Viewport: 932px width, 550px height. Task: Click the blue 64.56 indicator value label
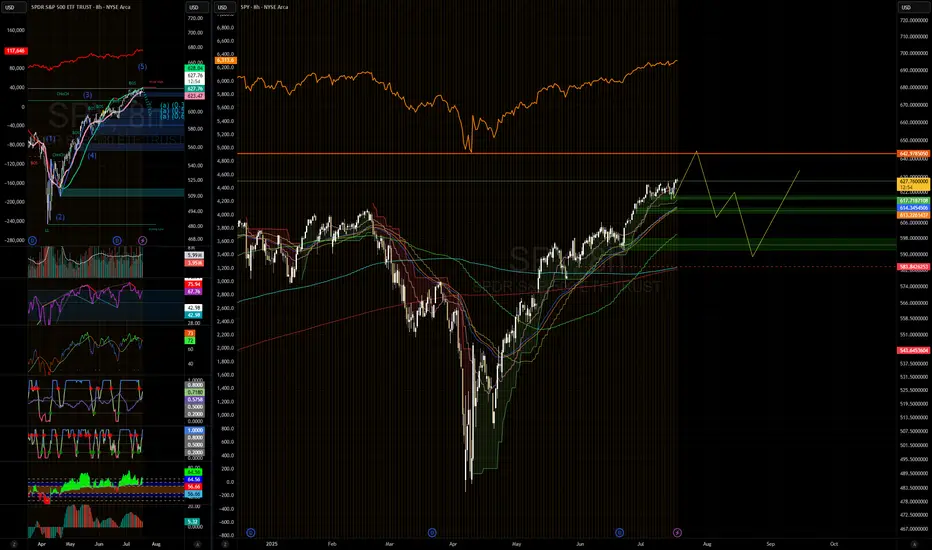point(194,479)
